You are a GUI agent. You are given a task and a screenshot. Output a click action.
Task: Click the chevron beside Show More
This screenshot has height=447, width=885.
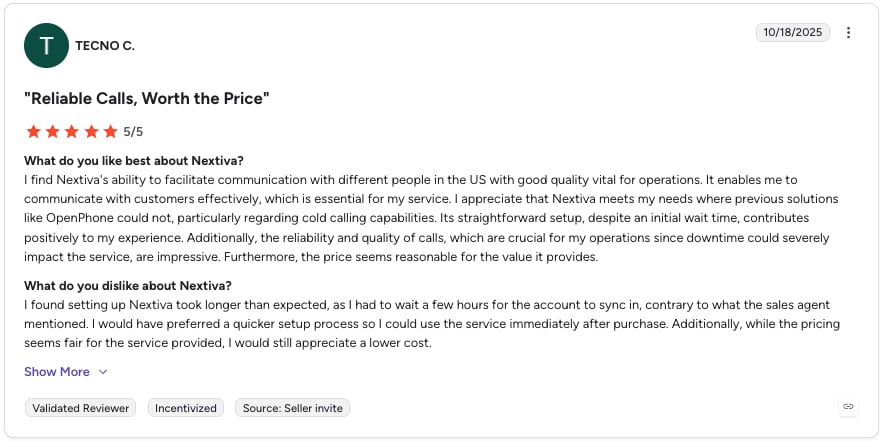[103, 372]
